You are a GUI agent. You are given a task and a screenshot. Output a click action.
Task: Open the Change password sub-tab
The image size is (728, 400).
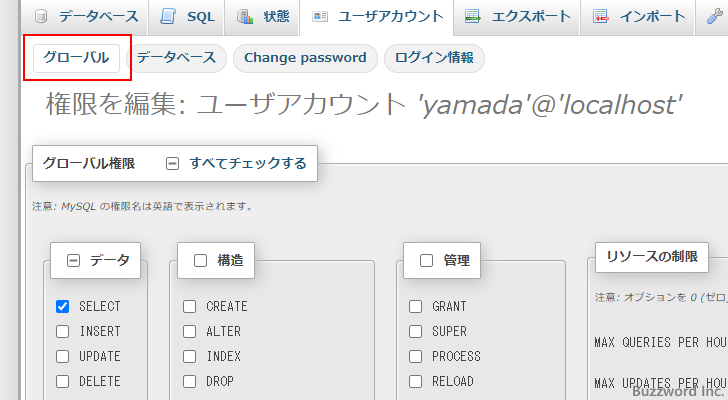tap(305, 58)
